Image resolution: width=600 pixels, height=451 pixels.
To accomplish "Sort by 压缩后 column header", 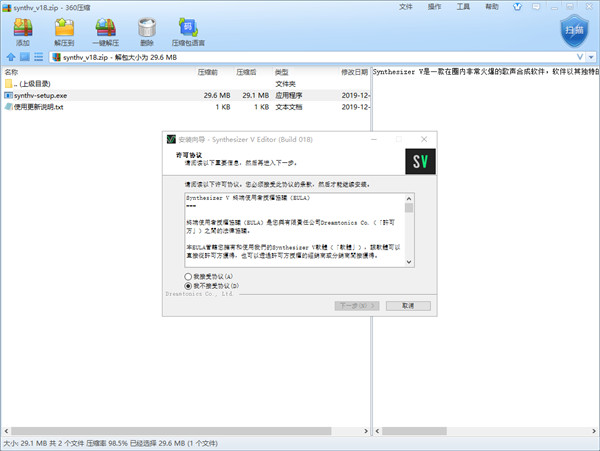I will (x=246, y=72).
